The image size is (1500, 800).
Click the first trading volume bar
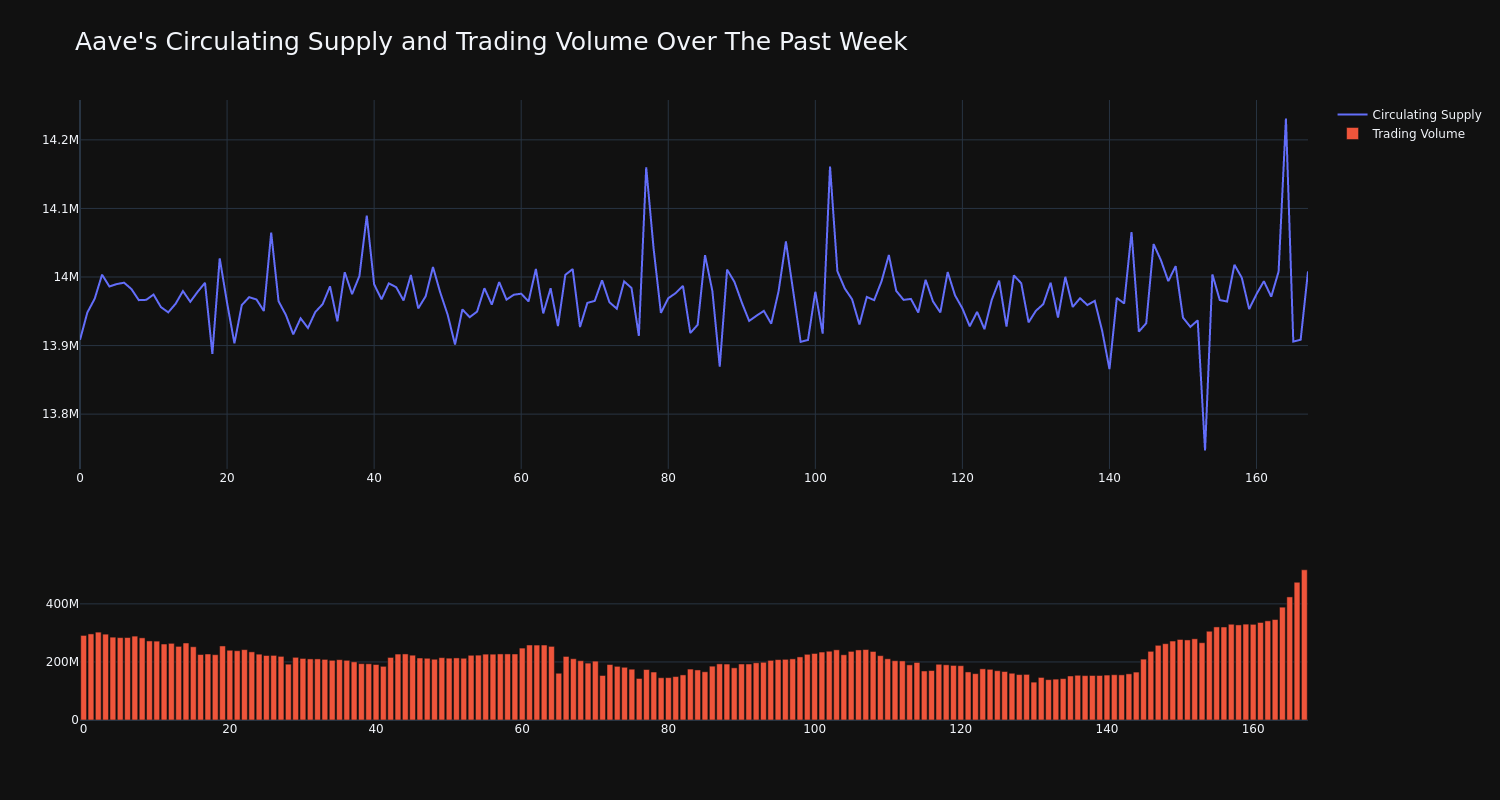click(x=84, y=678)
